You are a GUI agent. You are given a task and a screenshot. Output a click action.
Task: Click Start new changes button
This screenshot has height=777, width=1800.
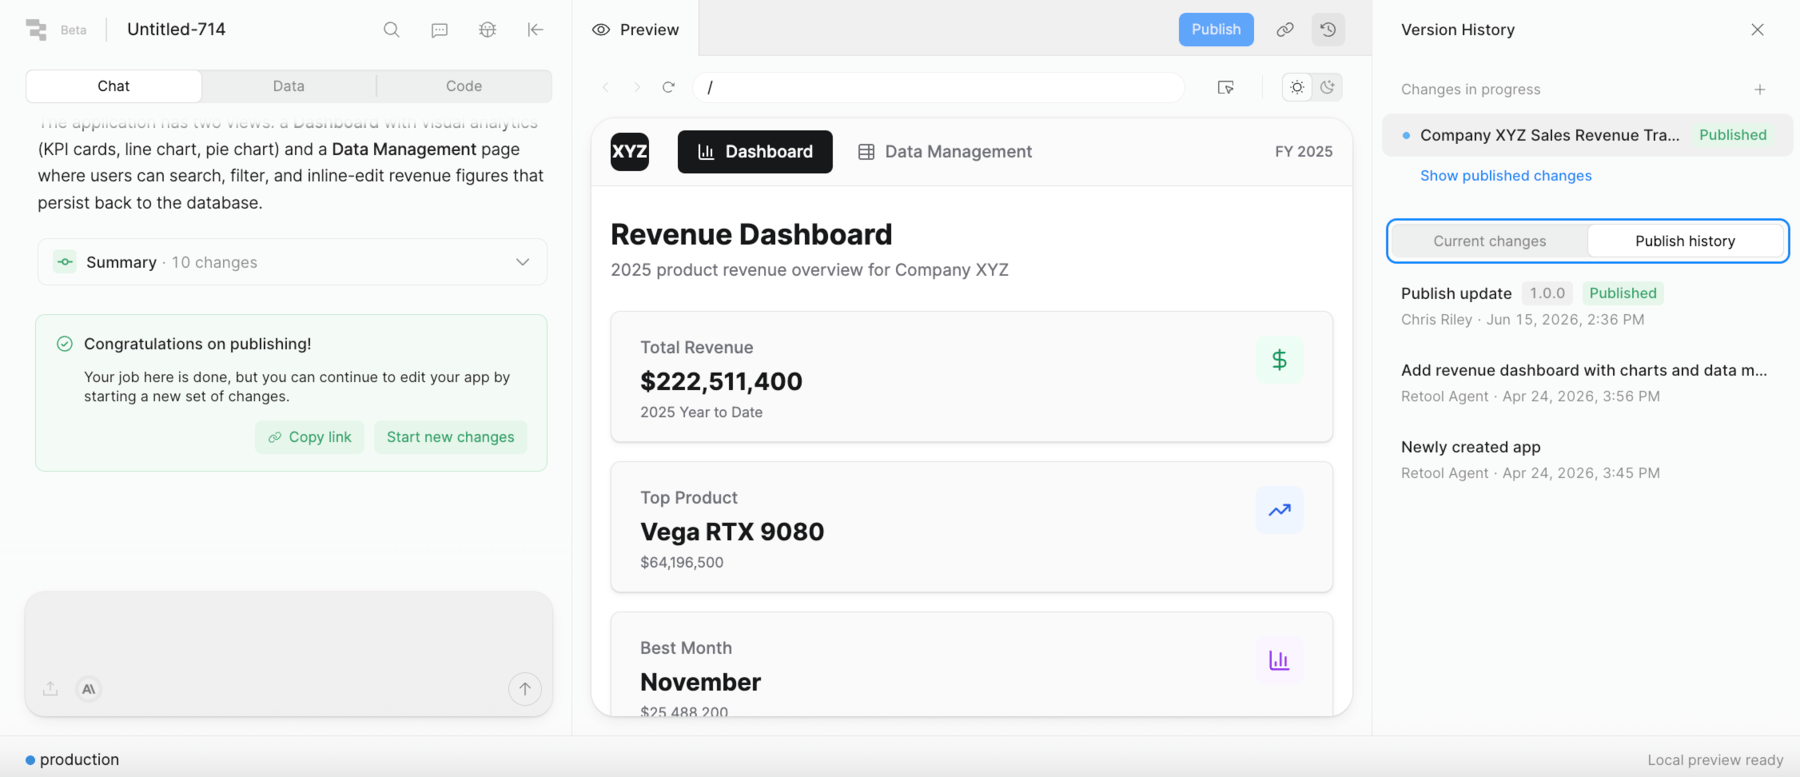[x=450, y=437]
